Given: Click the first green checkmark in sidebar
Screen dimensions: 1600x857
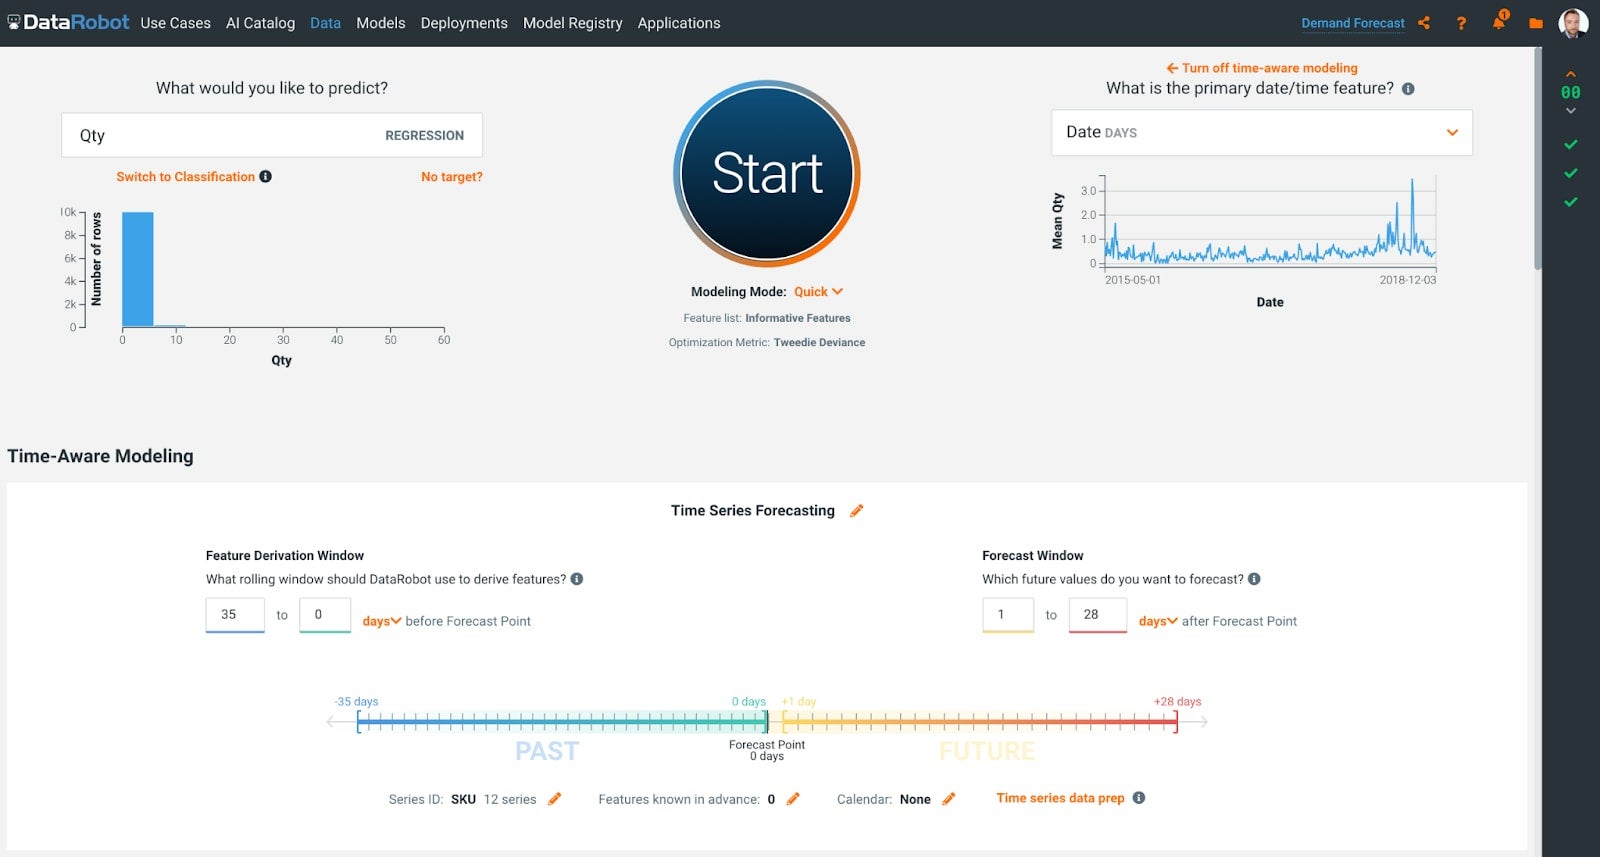Looking at the screenshot, I should pos(1571,145).
